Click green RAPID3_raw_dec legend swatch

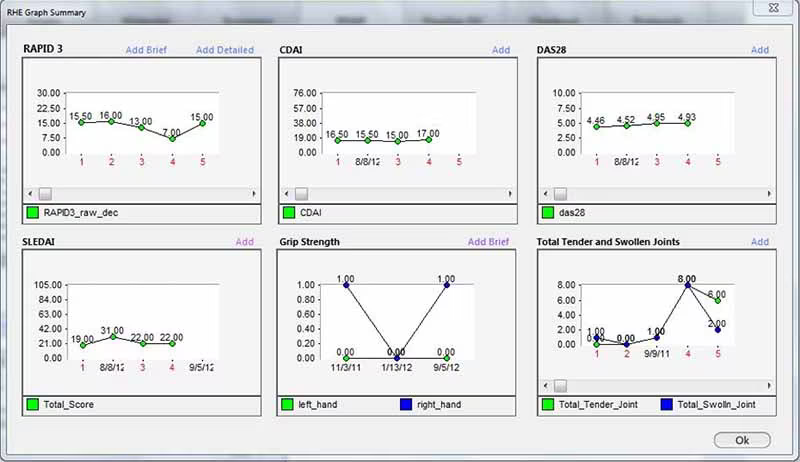33,213
